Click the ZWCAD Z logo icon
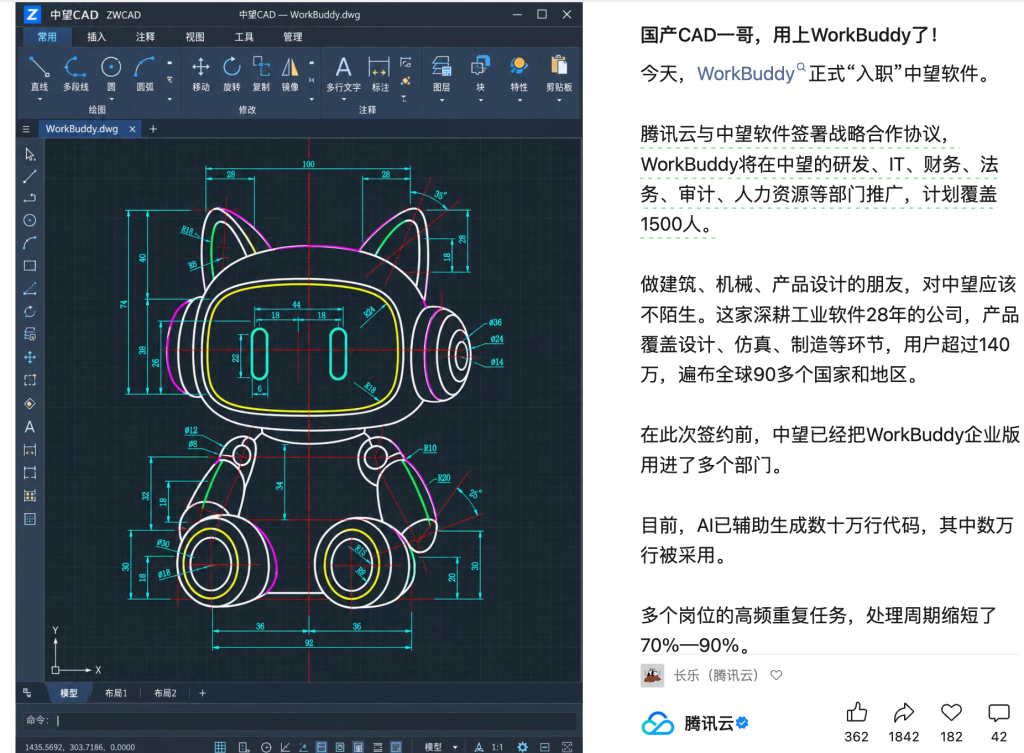The image size is (1024, 753). tap(31, 14)
